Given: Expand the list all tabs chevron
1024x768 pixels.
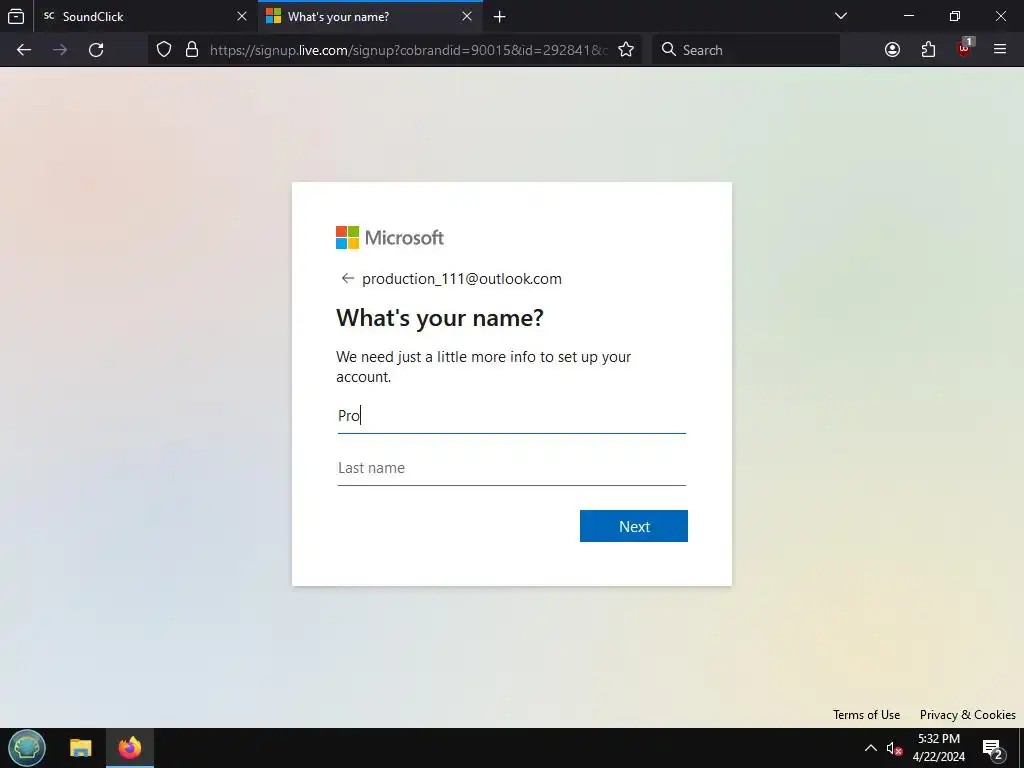Looking at the screenshot, I should click(841, 16).
